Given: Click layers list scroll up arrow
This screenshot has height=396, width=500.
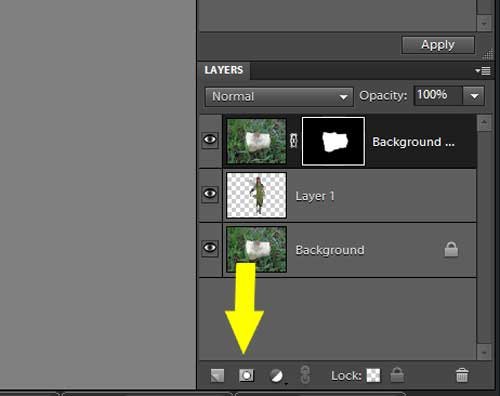Looking at the screenshot, I should pyautogui.click(x=484, y=123).
